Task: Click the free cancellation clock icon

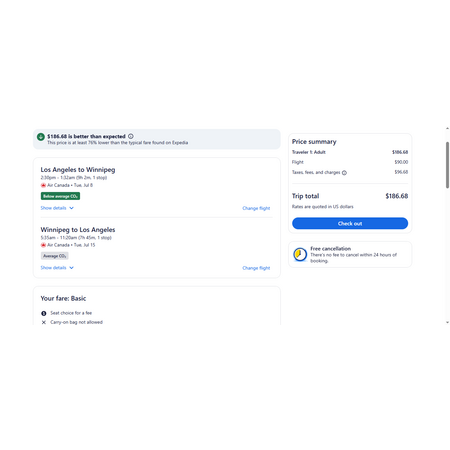Action: [x=300, y=254]
